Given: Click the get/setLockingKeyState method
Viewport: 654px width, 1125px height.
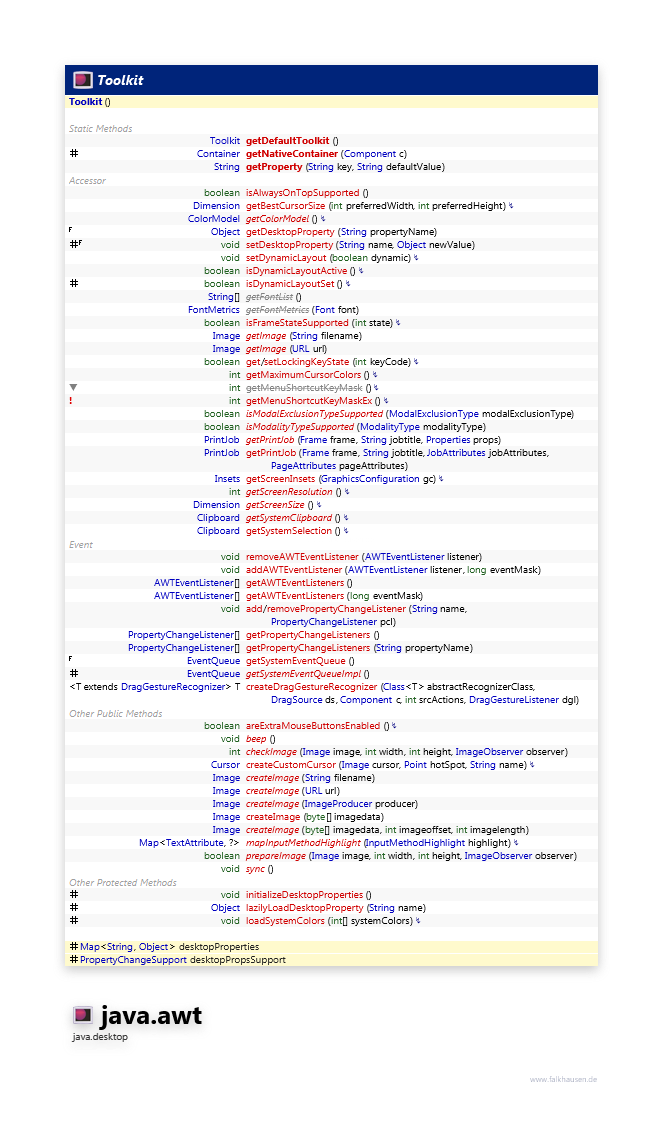Looking at the screenshot, I should pyautogui.click(x=298, y=362).
